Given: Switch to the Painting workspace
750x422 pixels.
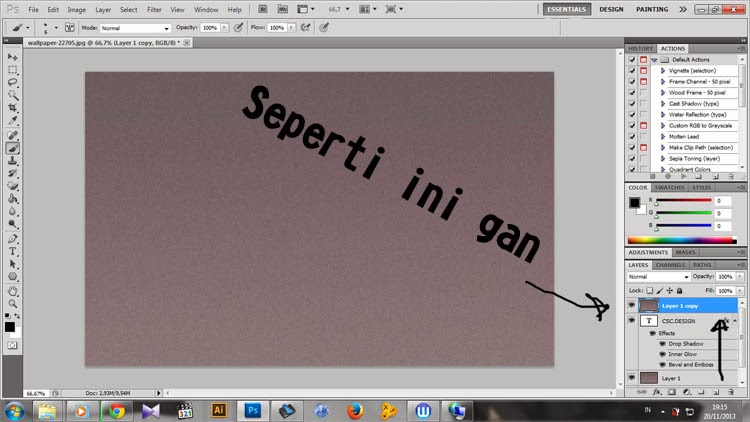Looking at the screenshot, I should tap(652, 9).
